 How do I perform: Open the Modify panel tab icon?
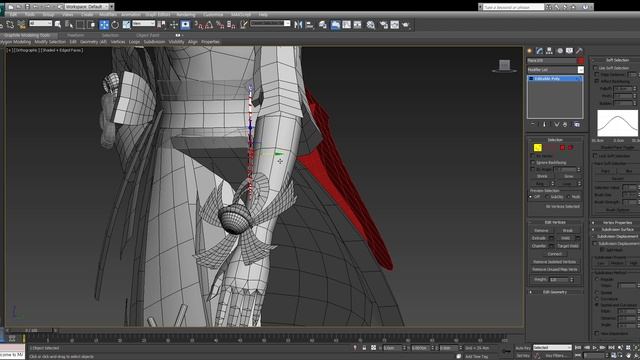pyautogui.click(x=540, y=51)
